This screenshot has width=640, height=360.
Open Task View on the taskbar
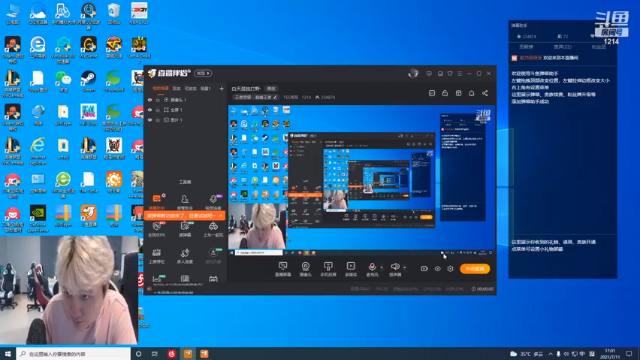[155, 353]
